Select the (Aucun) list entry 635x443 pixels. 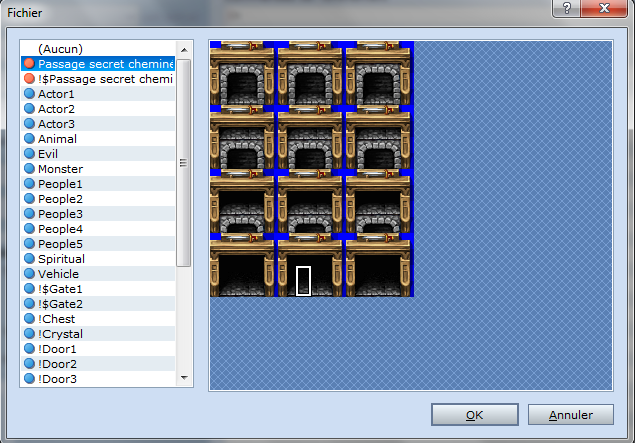click(x=98, y=49)
